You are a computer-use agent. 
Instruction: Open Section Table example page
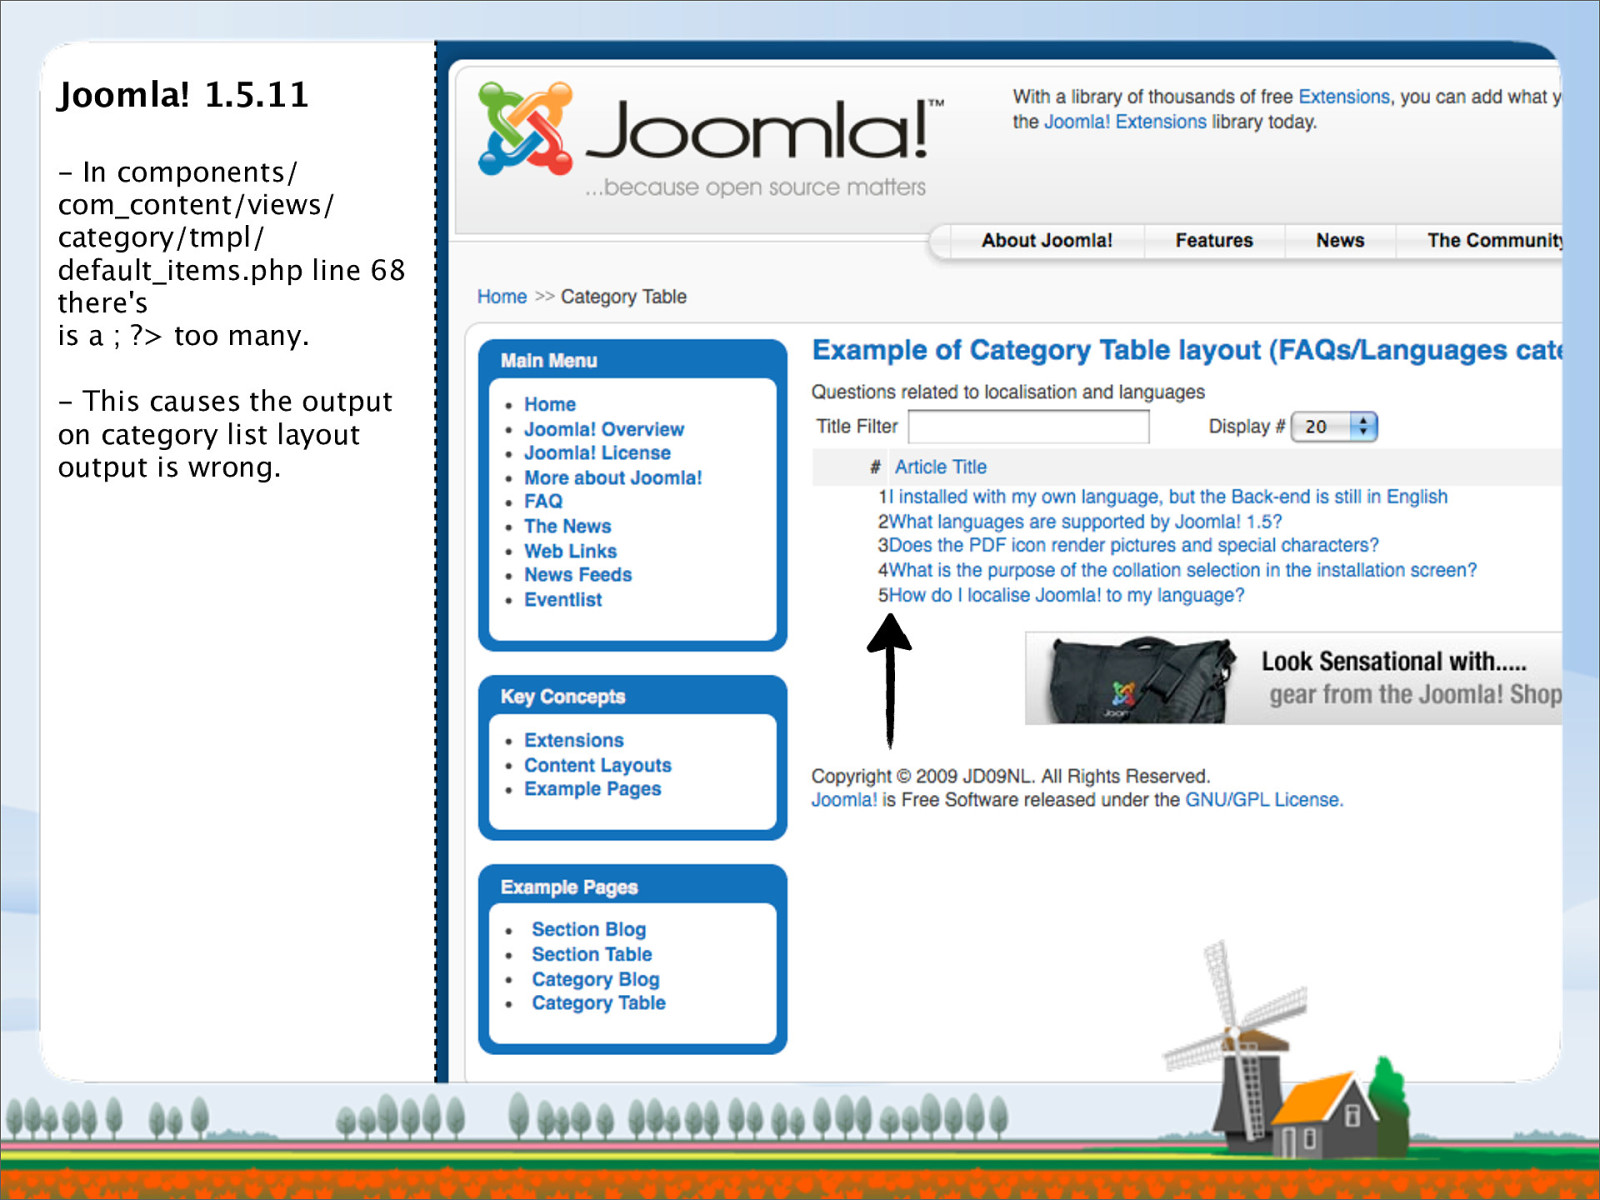pyautogui.click(x=592, y=954)
